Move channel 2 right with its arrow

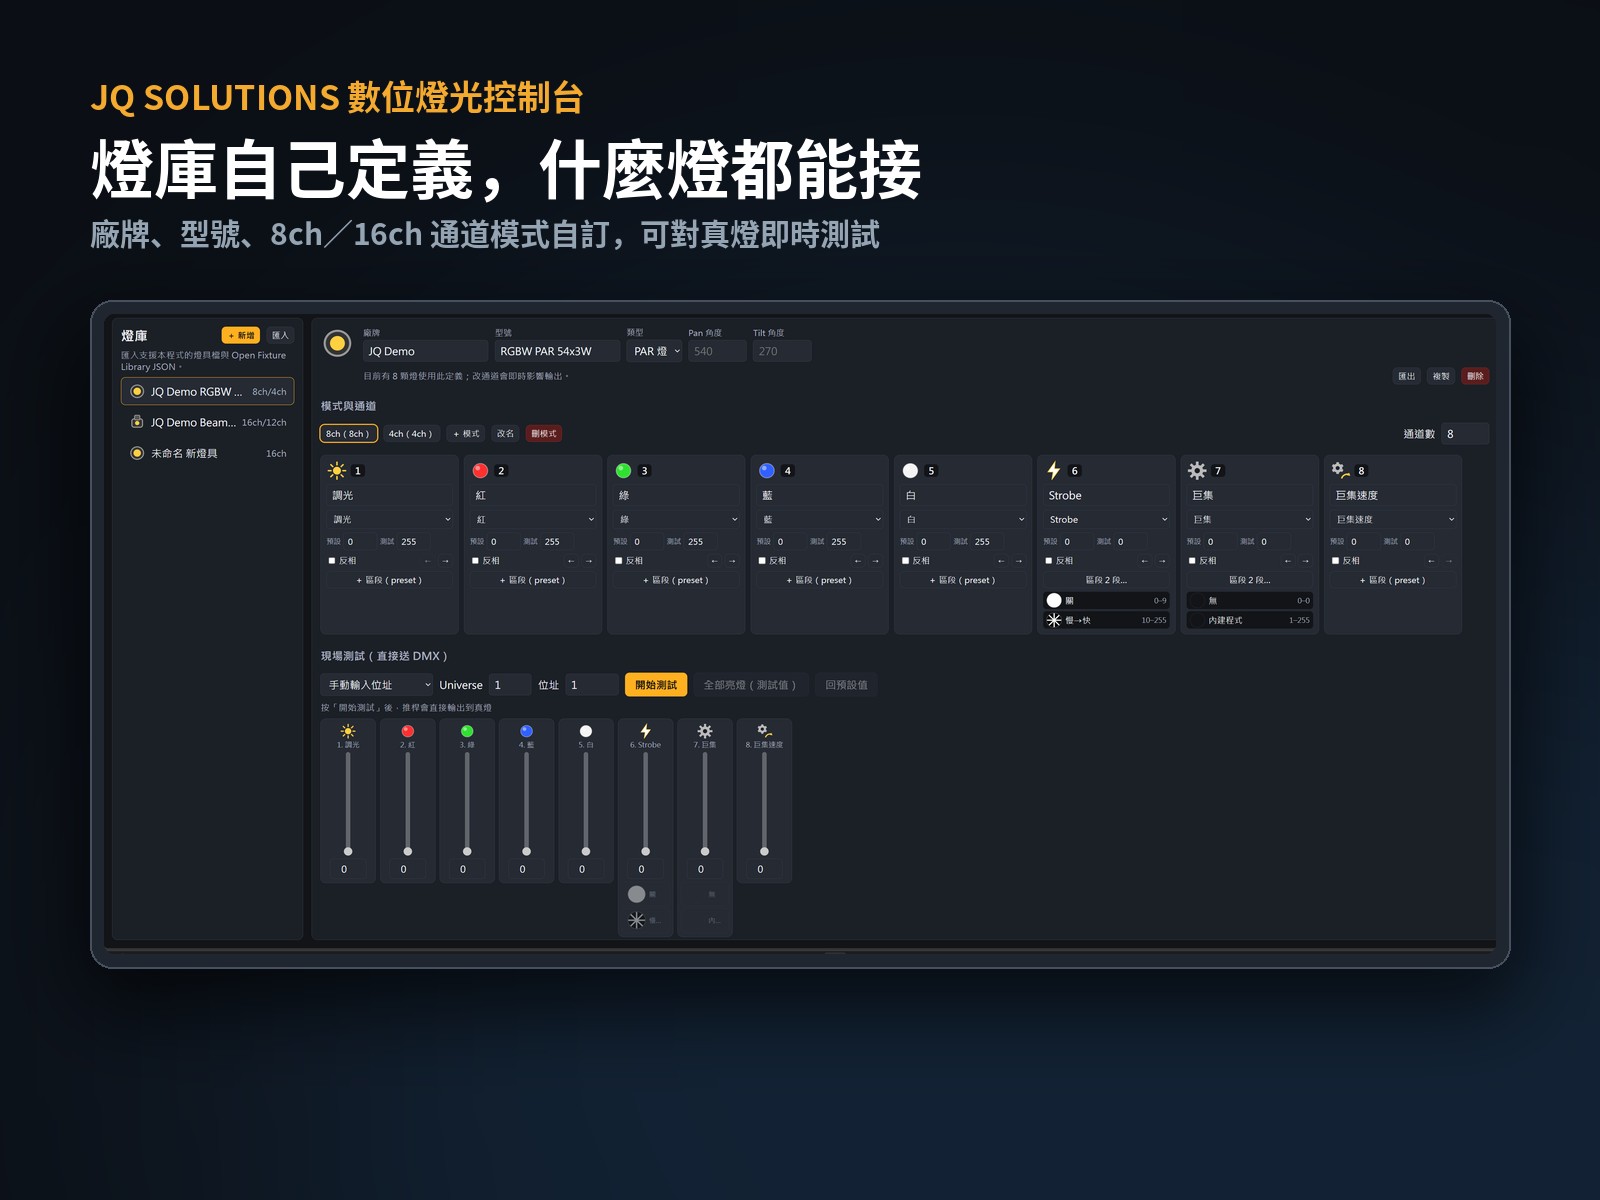point(589,561)
